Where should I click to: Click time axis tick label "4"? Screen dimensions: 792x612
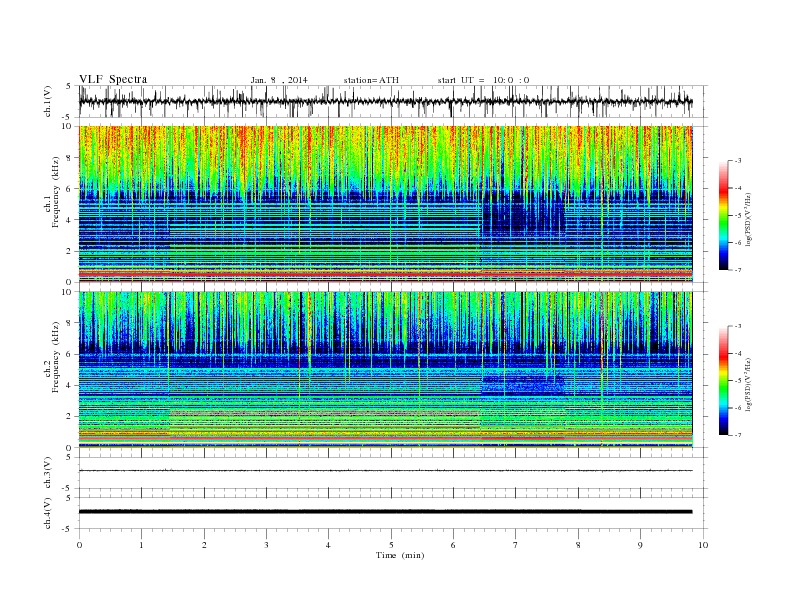(328, 545)
